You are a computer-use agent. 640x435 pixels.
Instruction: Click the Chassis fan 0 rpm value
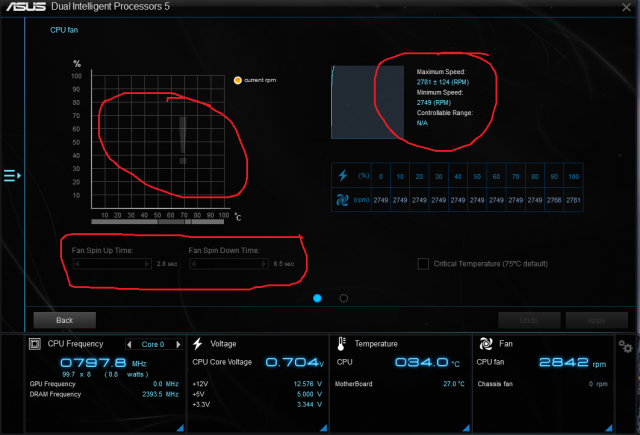[598, 384]
